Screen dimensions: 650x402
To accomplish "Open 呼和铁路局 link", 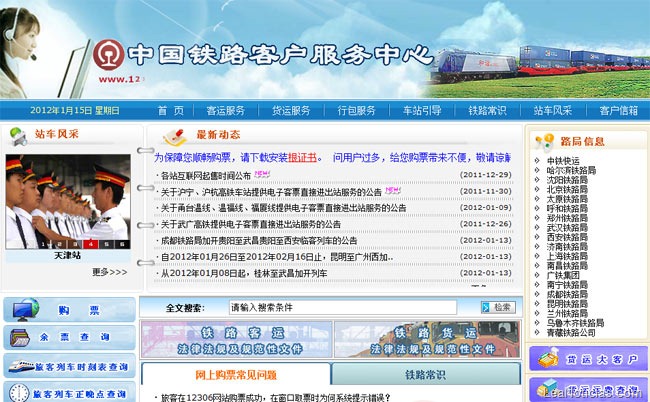I will coord(567,208).
